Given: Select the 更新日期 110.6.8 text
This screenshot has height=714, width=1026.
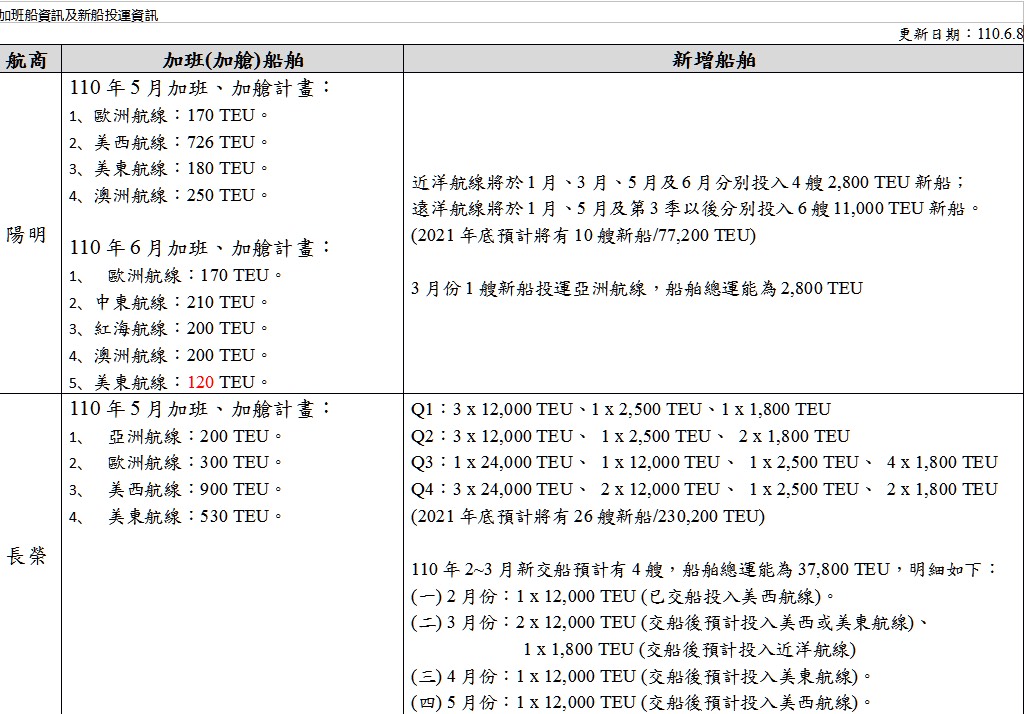Looking at the screenshot, I should click(x=960, y=34).
